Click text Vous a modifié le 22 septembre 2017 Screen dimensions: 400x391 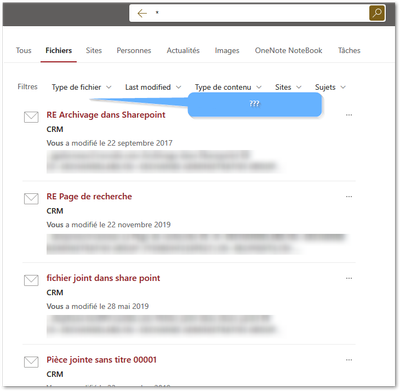(x=109, y=143)
